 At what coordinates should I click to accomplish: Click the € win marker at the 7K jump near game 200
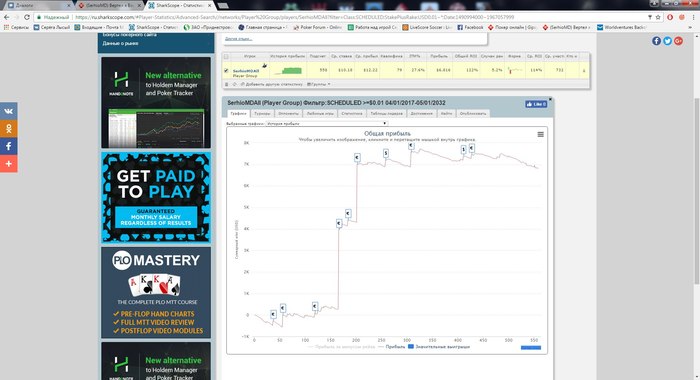[357, 157]
